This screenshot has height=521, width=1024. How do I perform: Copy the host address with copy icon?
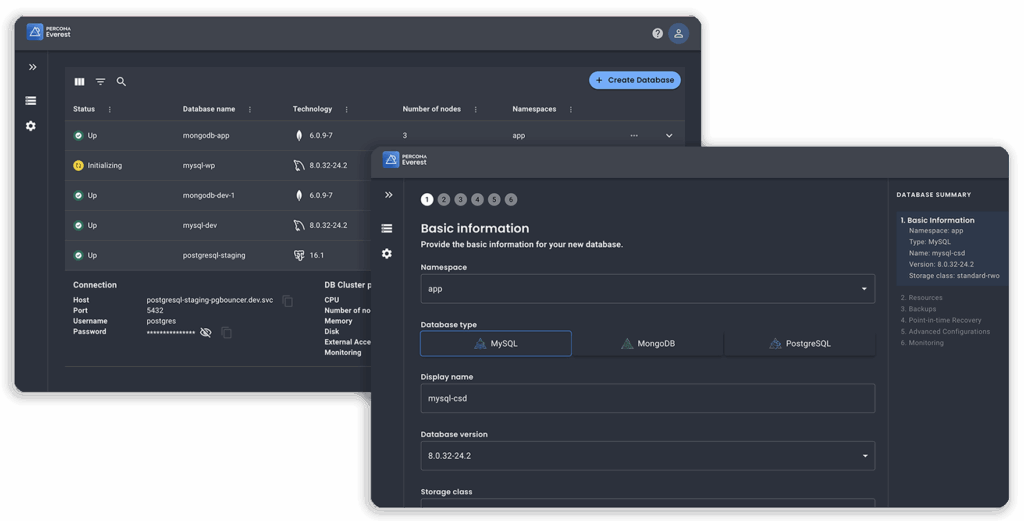(x=288, y=300)
